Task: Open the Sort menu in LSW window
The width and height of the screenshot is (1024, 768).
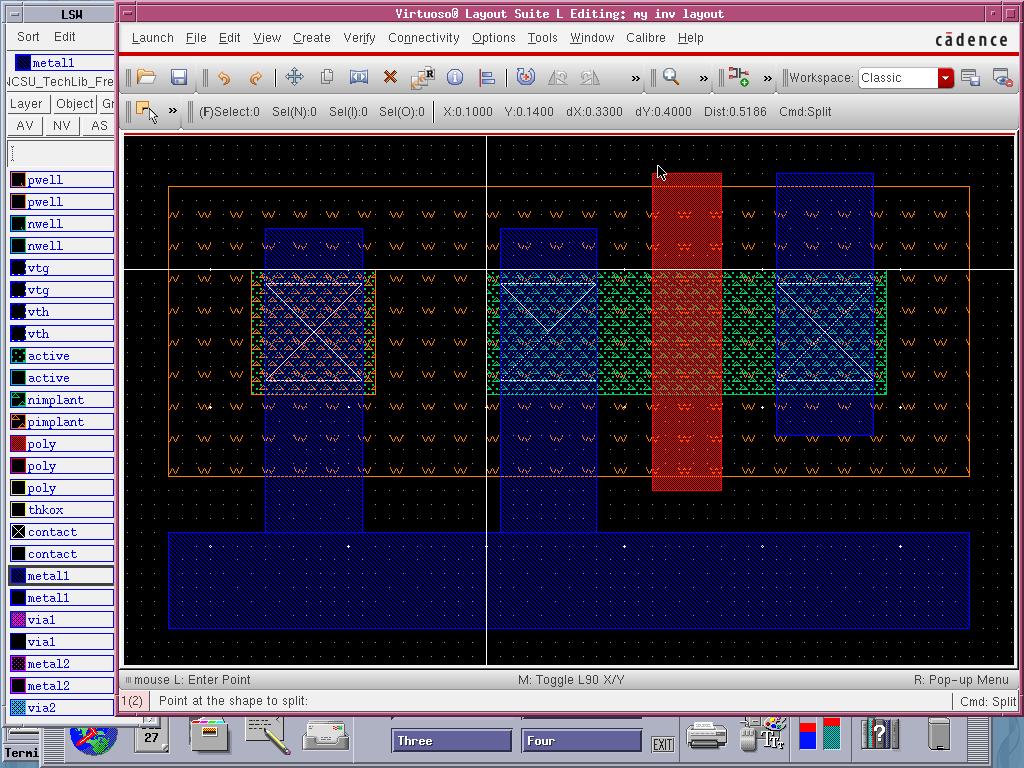Action: pyautogui.click(x=28, y=37)
